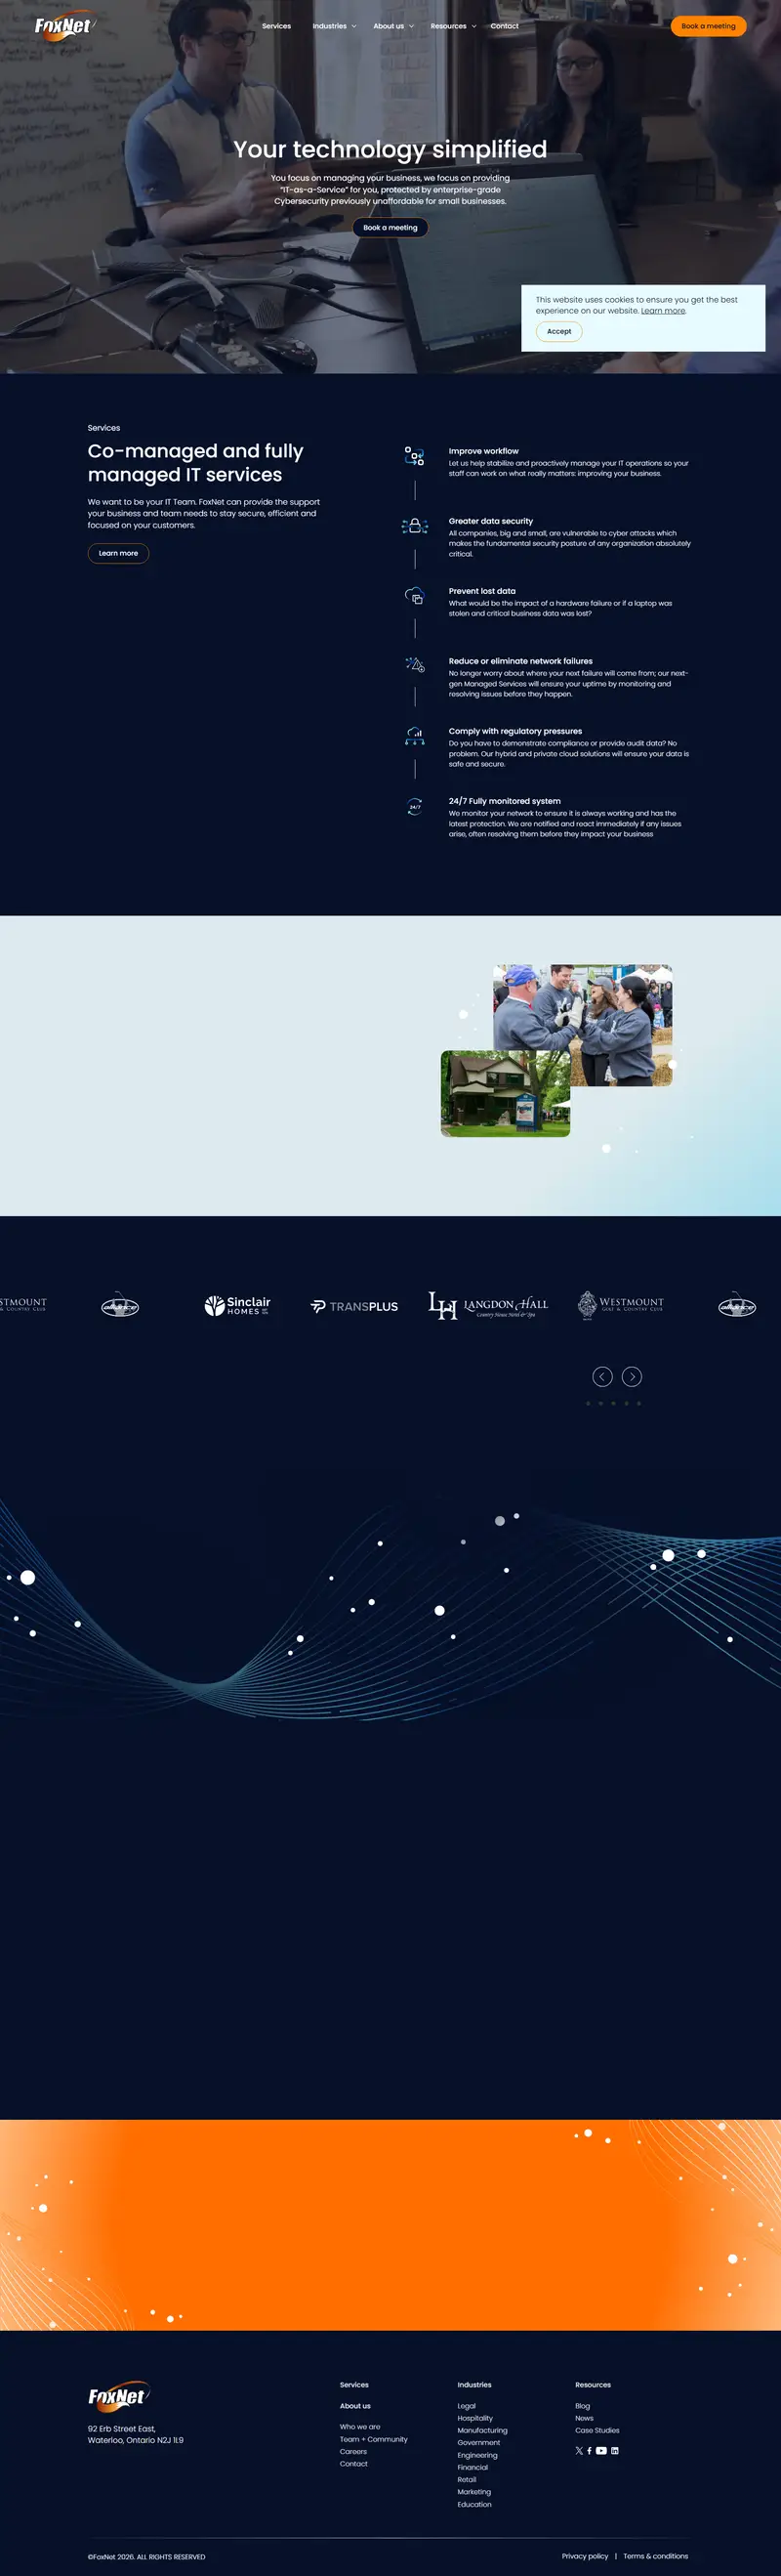
Task: Click the 'Greater data security' heading text
Action: [491, 521]
